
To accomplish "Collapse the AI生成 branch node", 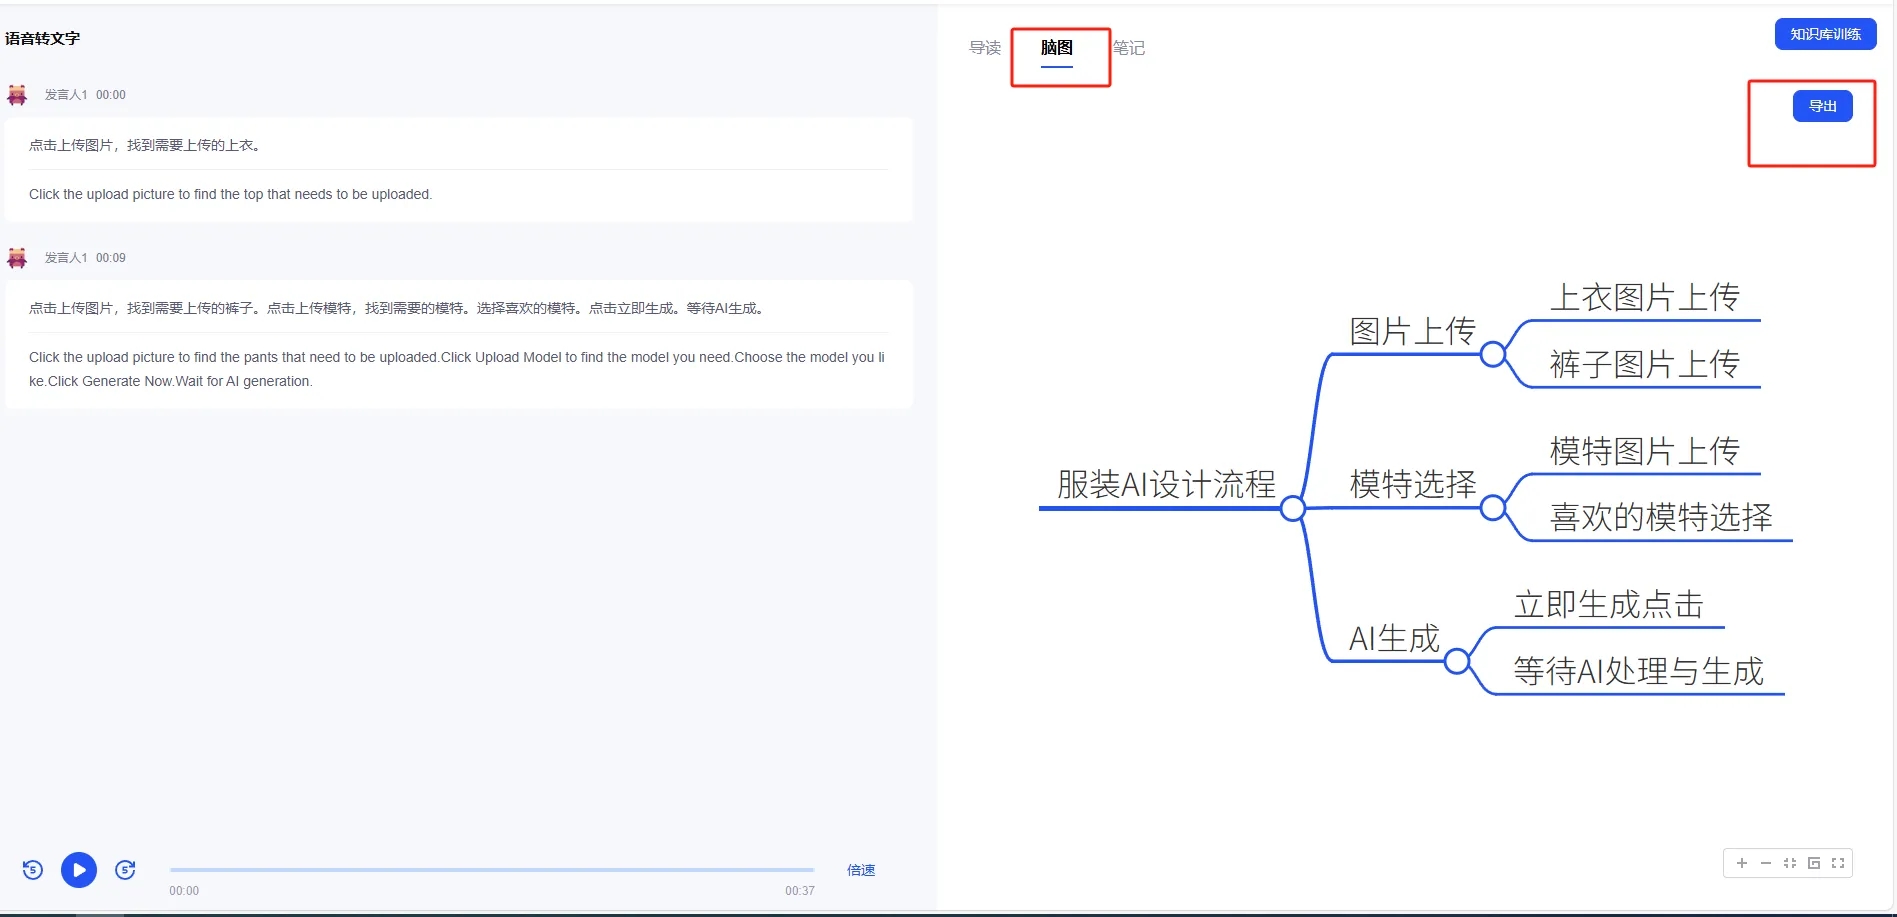I will tap(1457, 661).
